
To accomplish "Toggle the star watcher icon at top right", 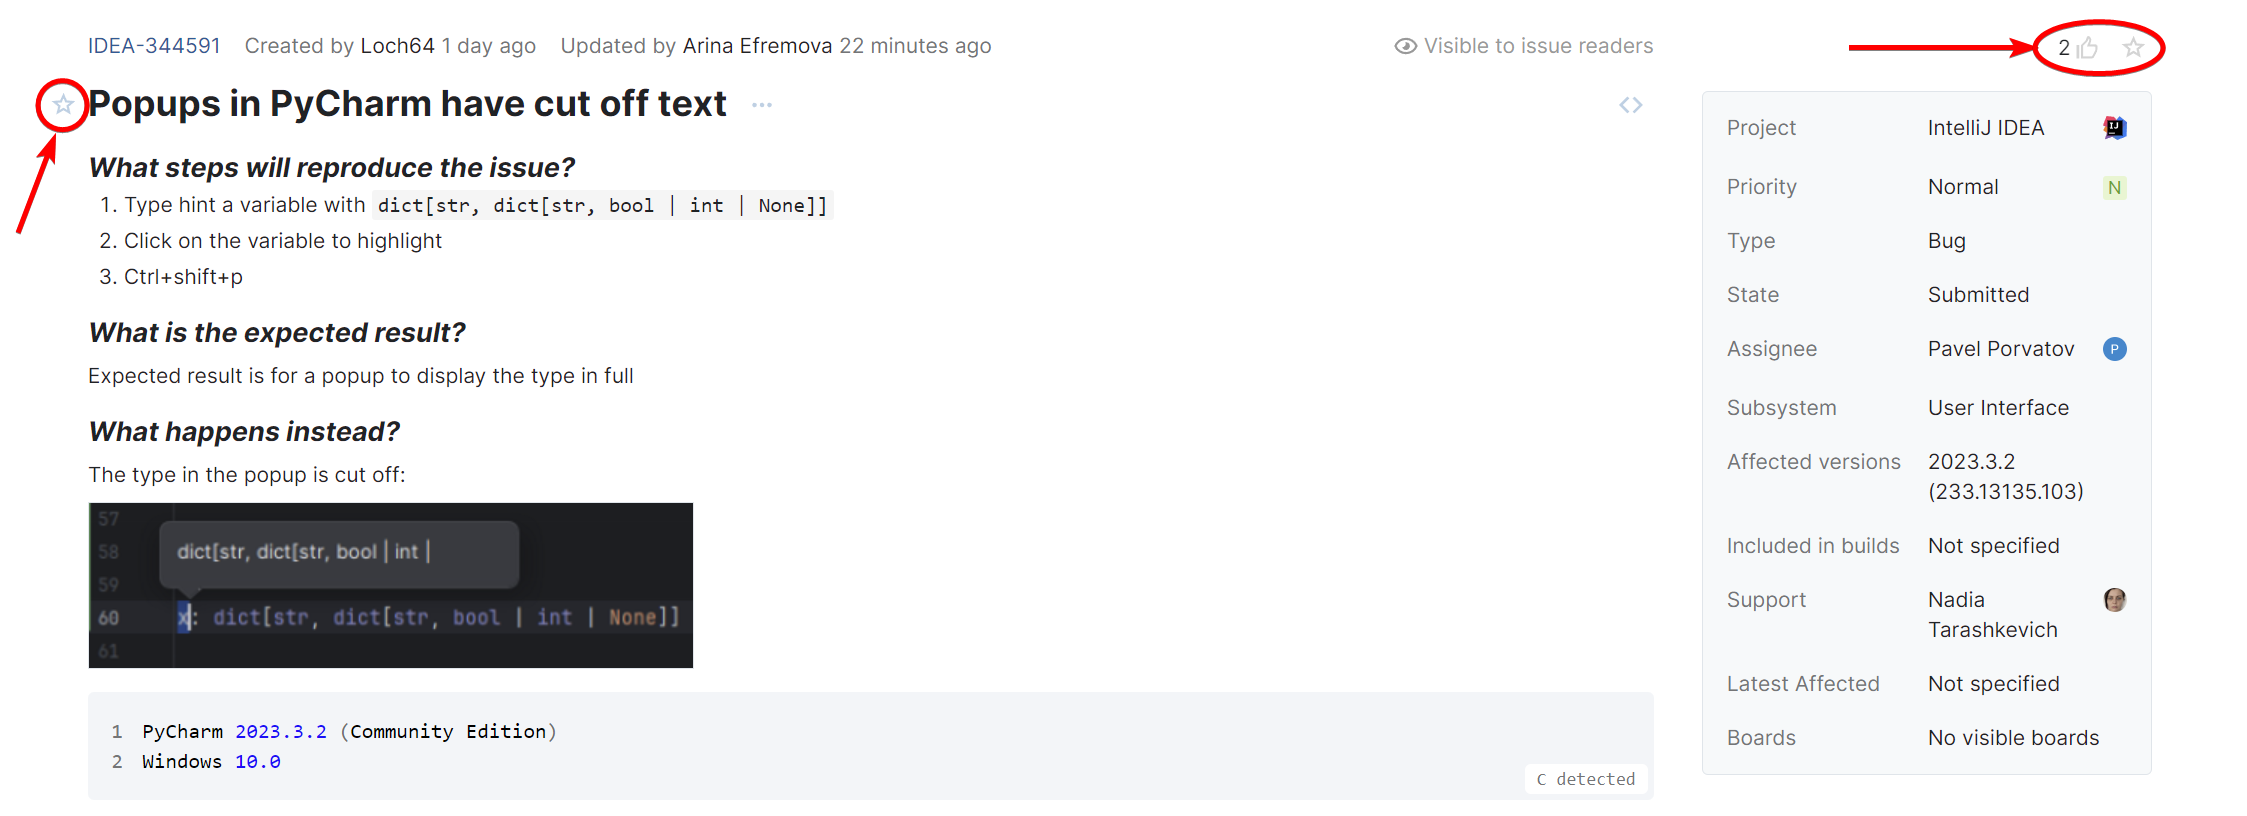I will (x=2133, y=47).
